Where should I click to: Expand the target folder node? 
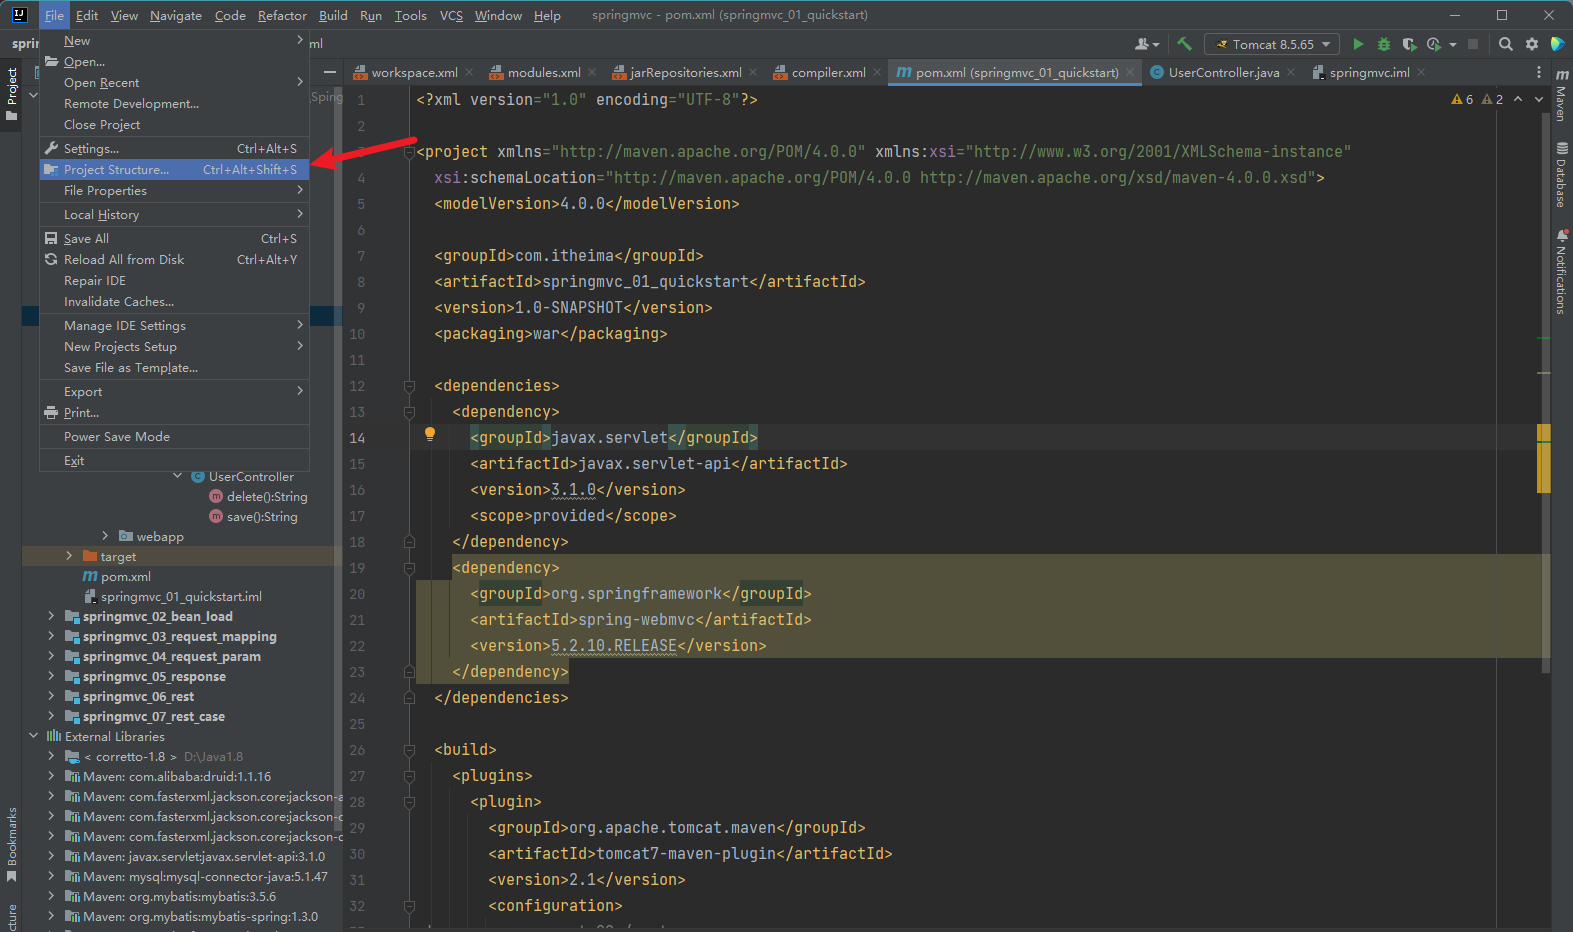tap(69, 556)
